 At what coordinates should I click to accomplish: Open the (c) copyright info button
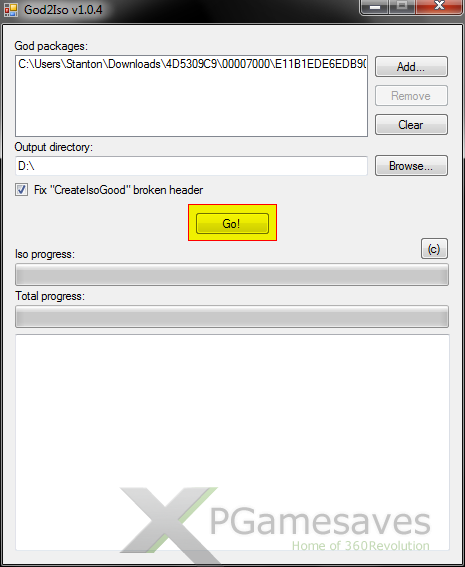coord(434,249)
